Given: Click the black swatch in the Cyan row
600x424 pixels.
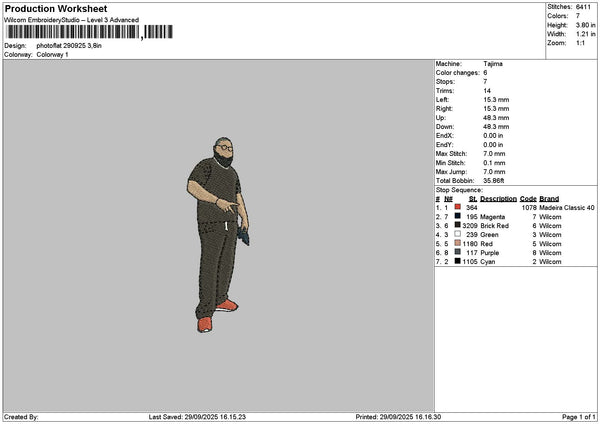Looking at the screenshot, I should 458,261.
